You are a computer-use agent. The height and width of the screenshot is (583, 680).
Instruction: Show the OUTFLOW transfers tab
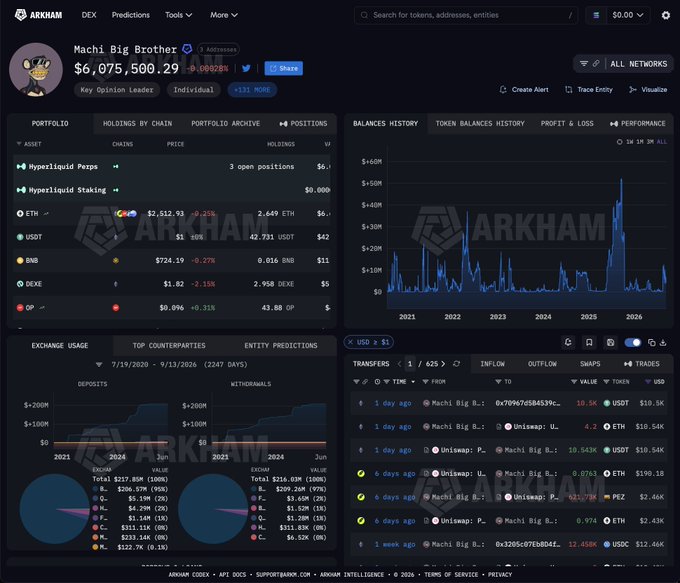(x=542, y=364)
